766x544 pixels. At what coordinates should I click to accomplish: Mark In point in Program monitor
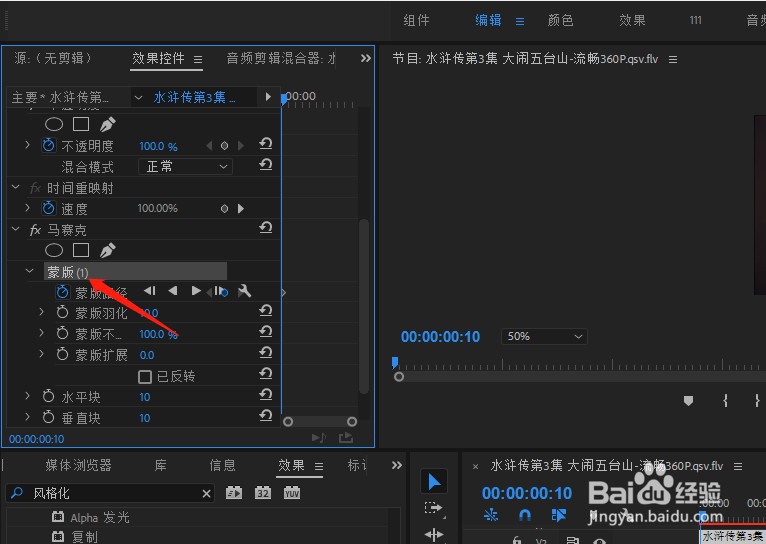[x=725, y=401]
